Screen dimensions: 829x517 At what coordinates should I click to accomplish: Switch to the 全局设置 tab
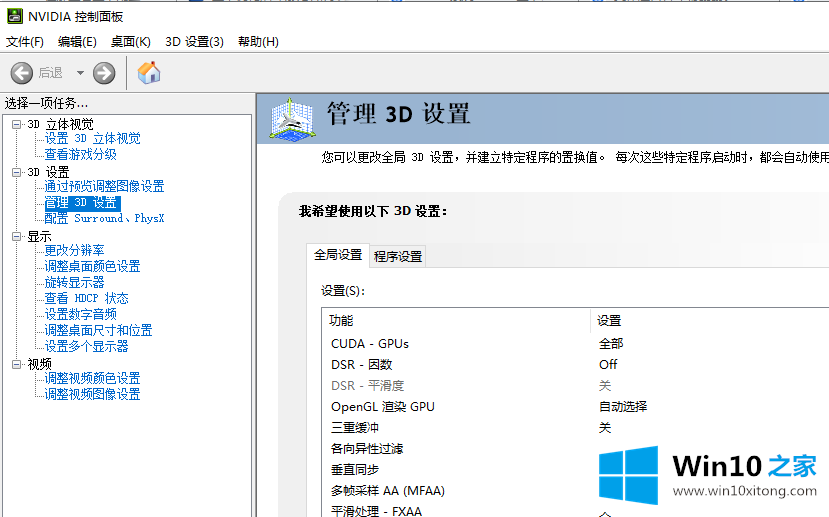pyautogui.click(x=338, y=255)
